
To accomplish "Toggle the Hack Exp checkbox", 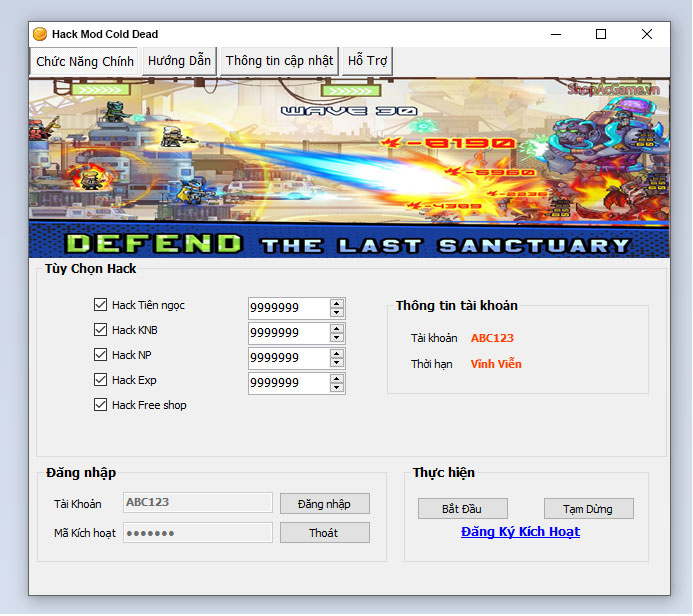I will 100,380.
